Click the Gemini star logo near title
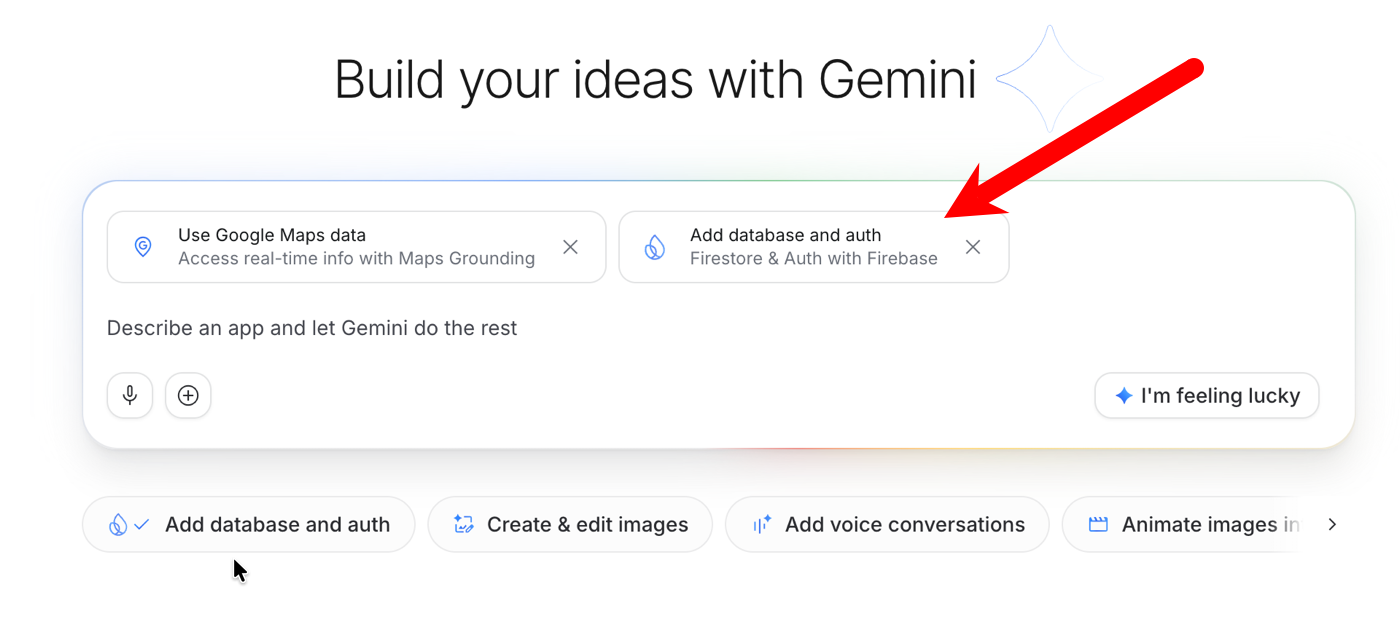 [x=1049, y=79]
